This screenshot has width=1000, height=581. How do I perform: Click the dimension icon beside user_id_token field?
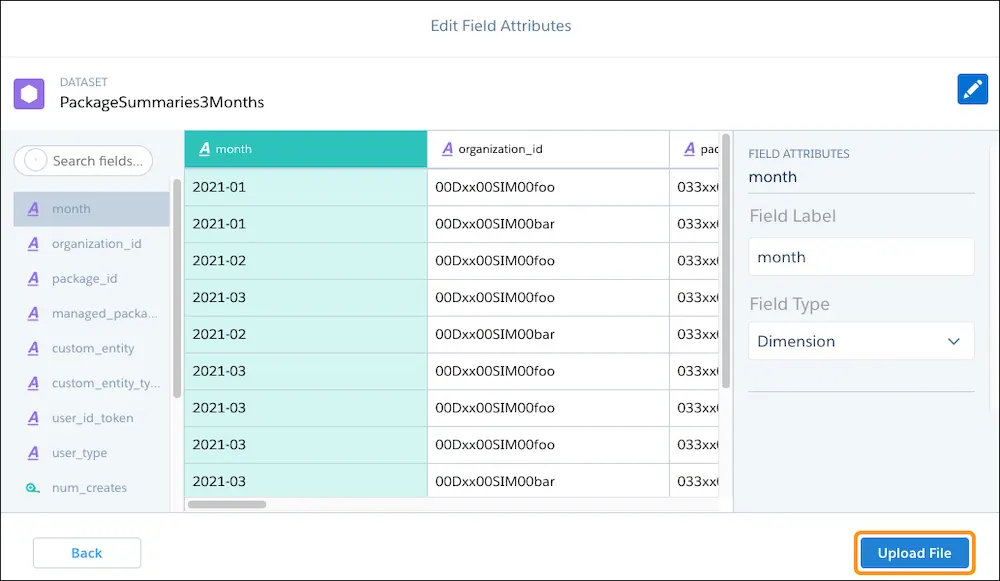[33, 418]
